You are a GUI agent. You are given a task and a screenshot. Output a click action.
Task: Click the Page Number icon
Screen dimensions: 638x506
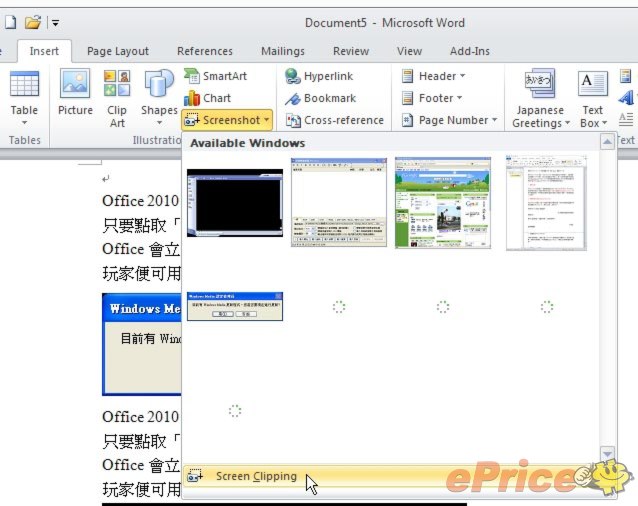(407, 120)
